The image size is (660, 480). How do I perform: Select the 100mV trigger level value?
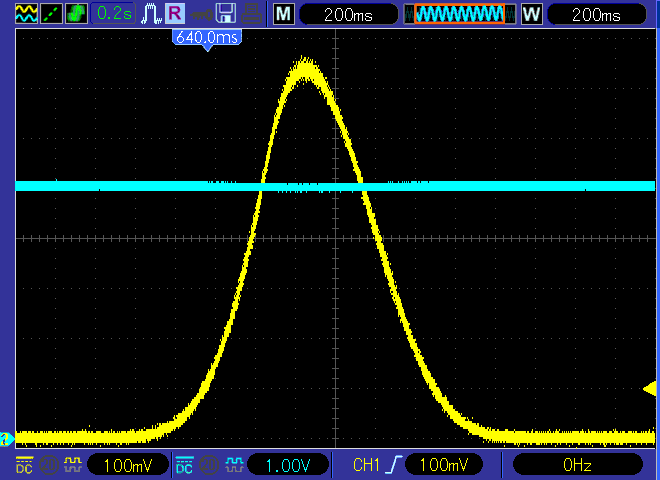(444, 465)
